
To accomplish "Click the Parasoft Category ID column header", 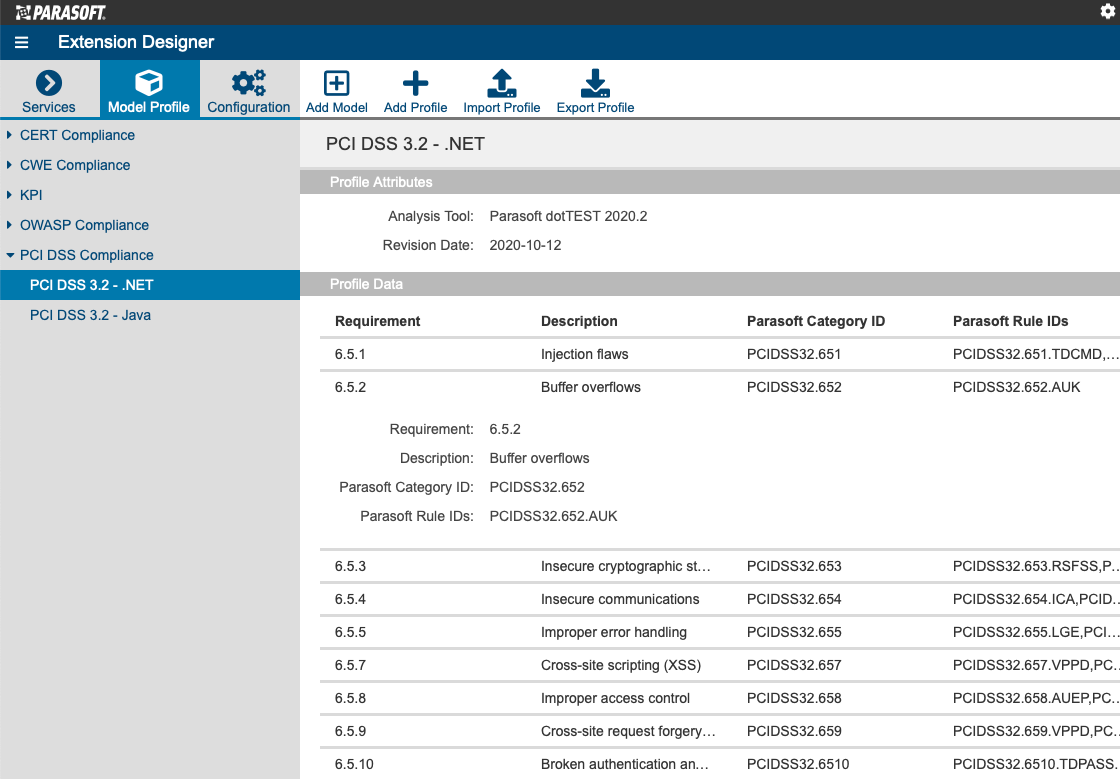I will pyautogui.click(x=816, y=321).
